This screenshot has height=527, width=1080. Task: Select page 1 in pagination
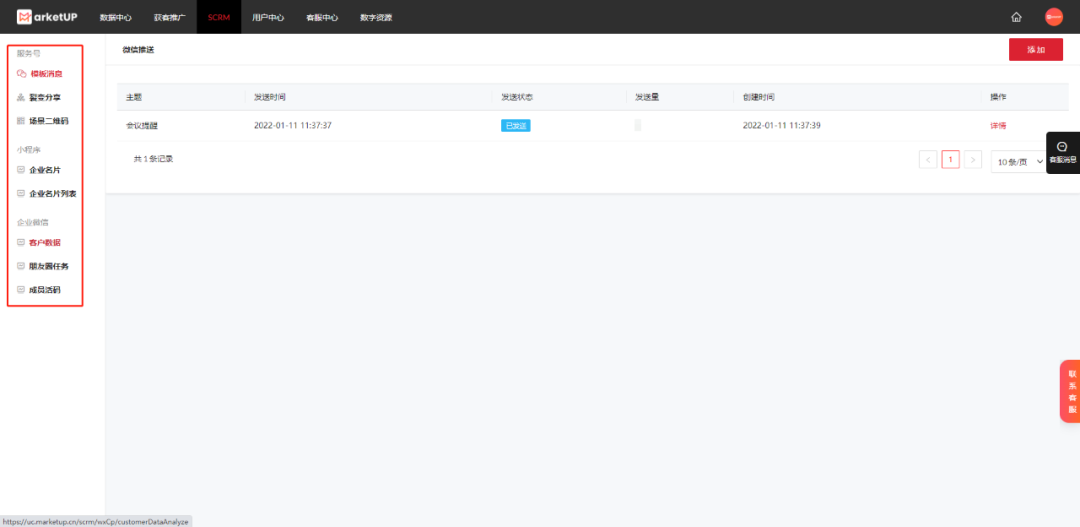[x=951, y=160]
